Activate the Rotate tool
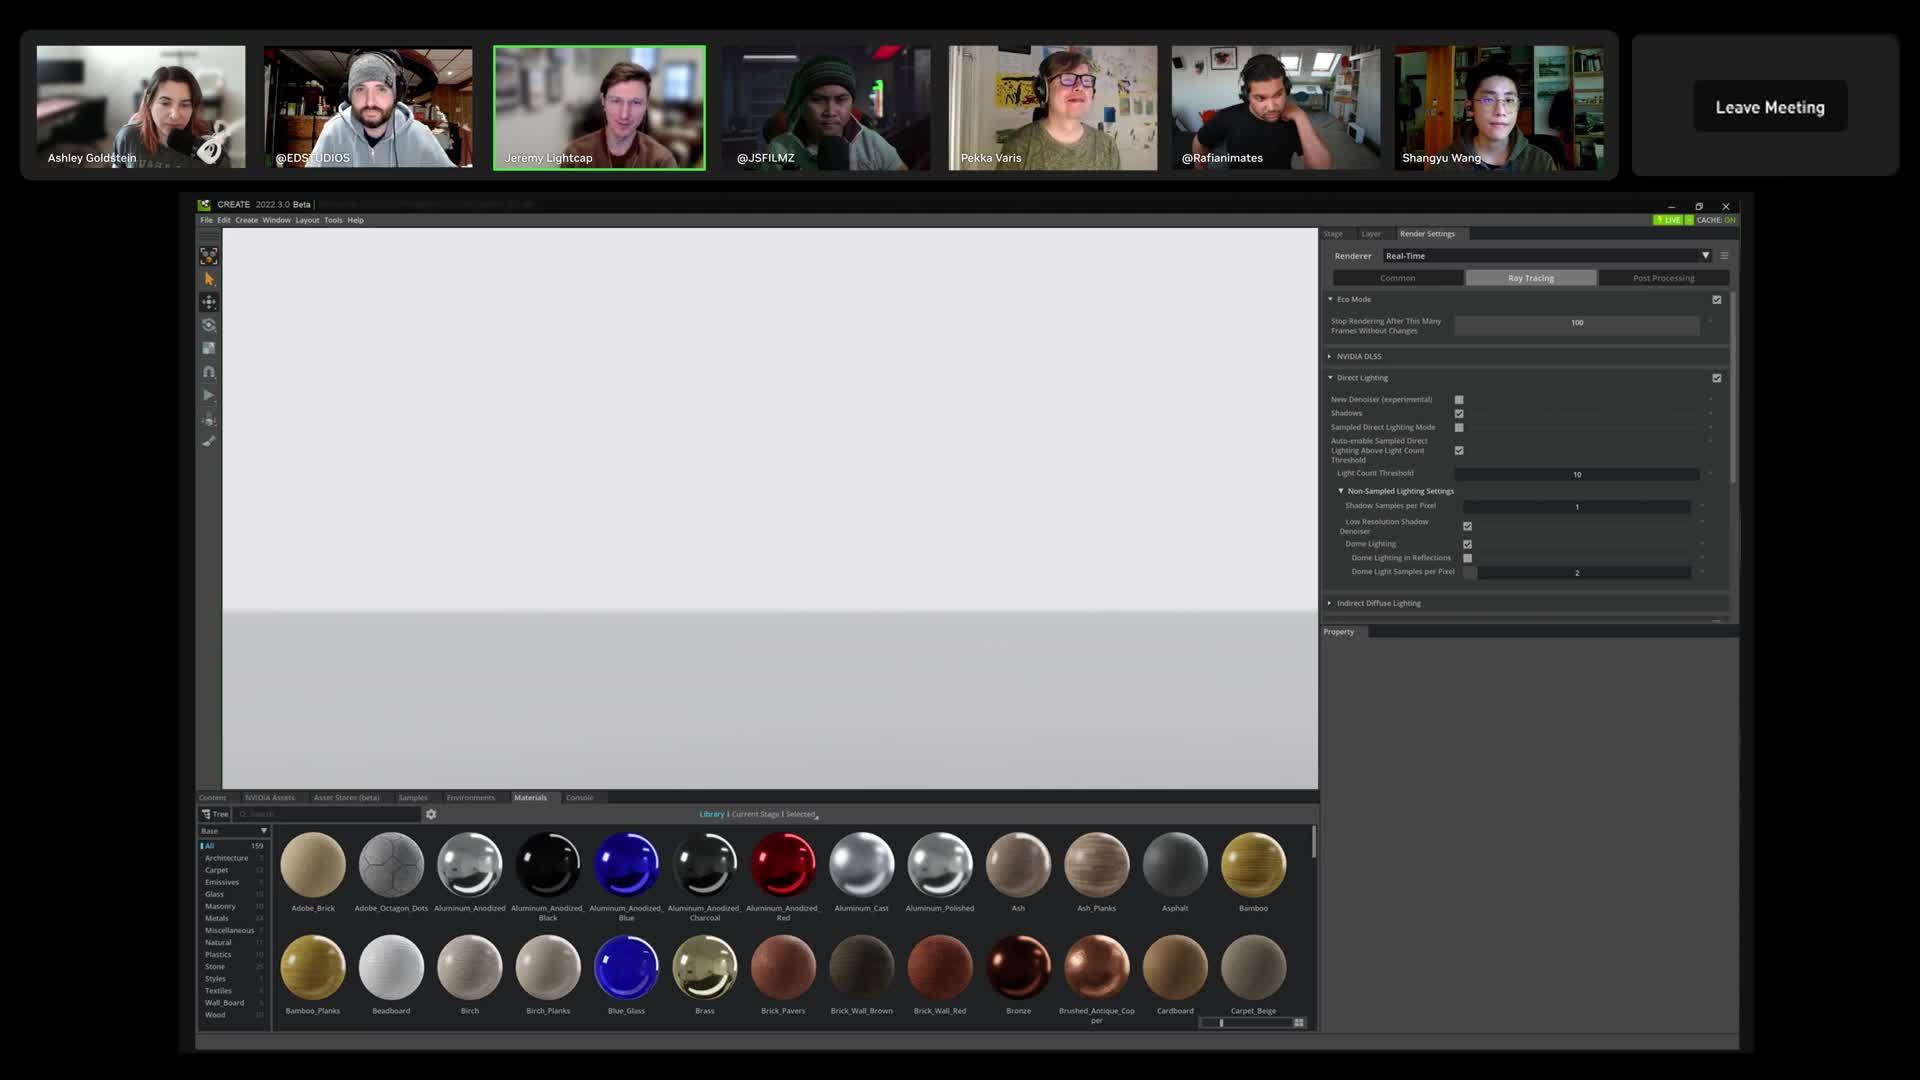The height and width of the screenshot is (1080, 1920). coord(209,325)
